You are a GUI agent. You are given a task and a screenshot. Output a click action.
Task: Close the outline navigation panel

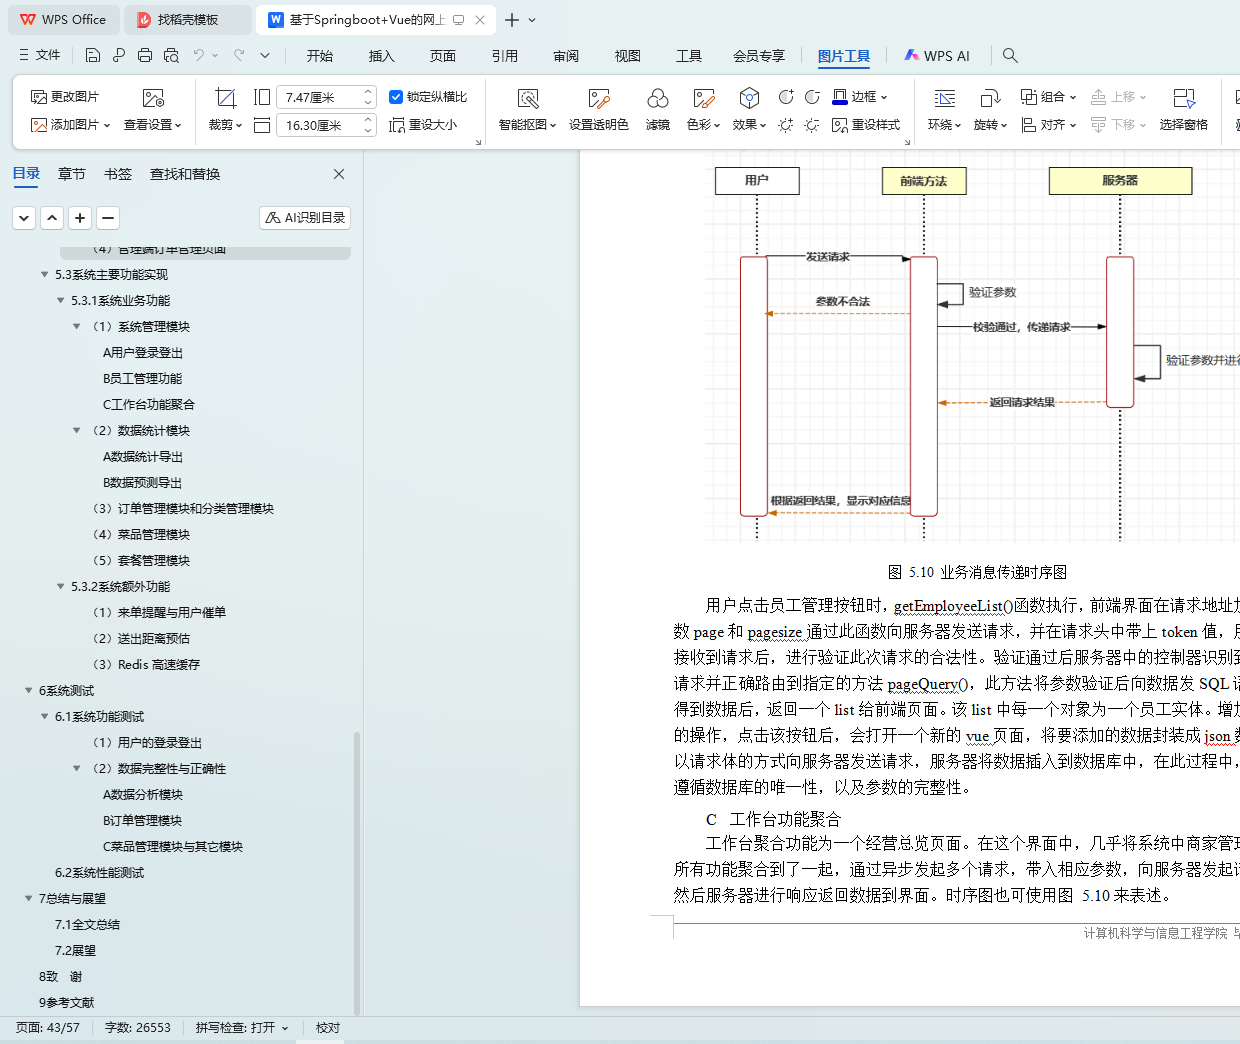coord(339,174)
